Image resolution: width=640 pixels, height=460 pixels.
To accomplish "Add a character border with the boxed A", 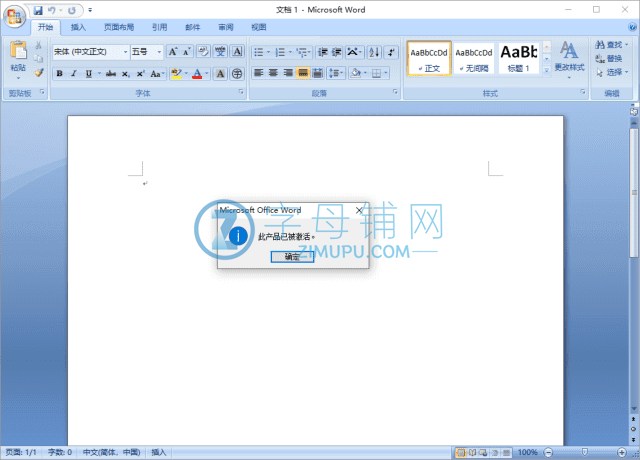I will coord(237,51).
